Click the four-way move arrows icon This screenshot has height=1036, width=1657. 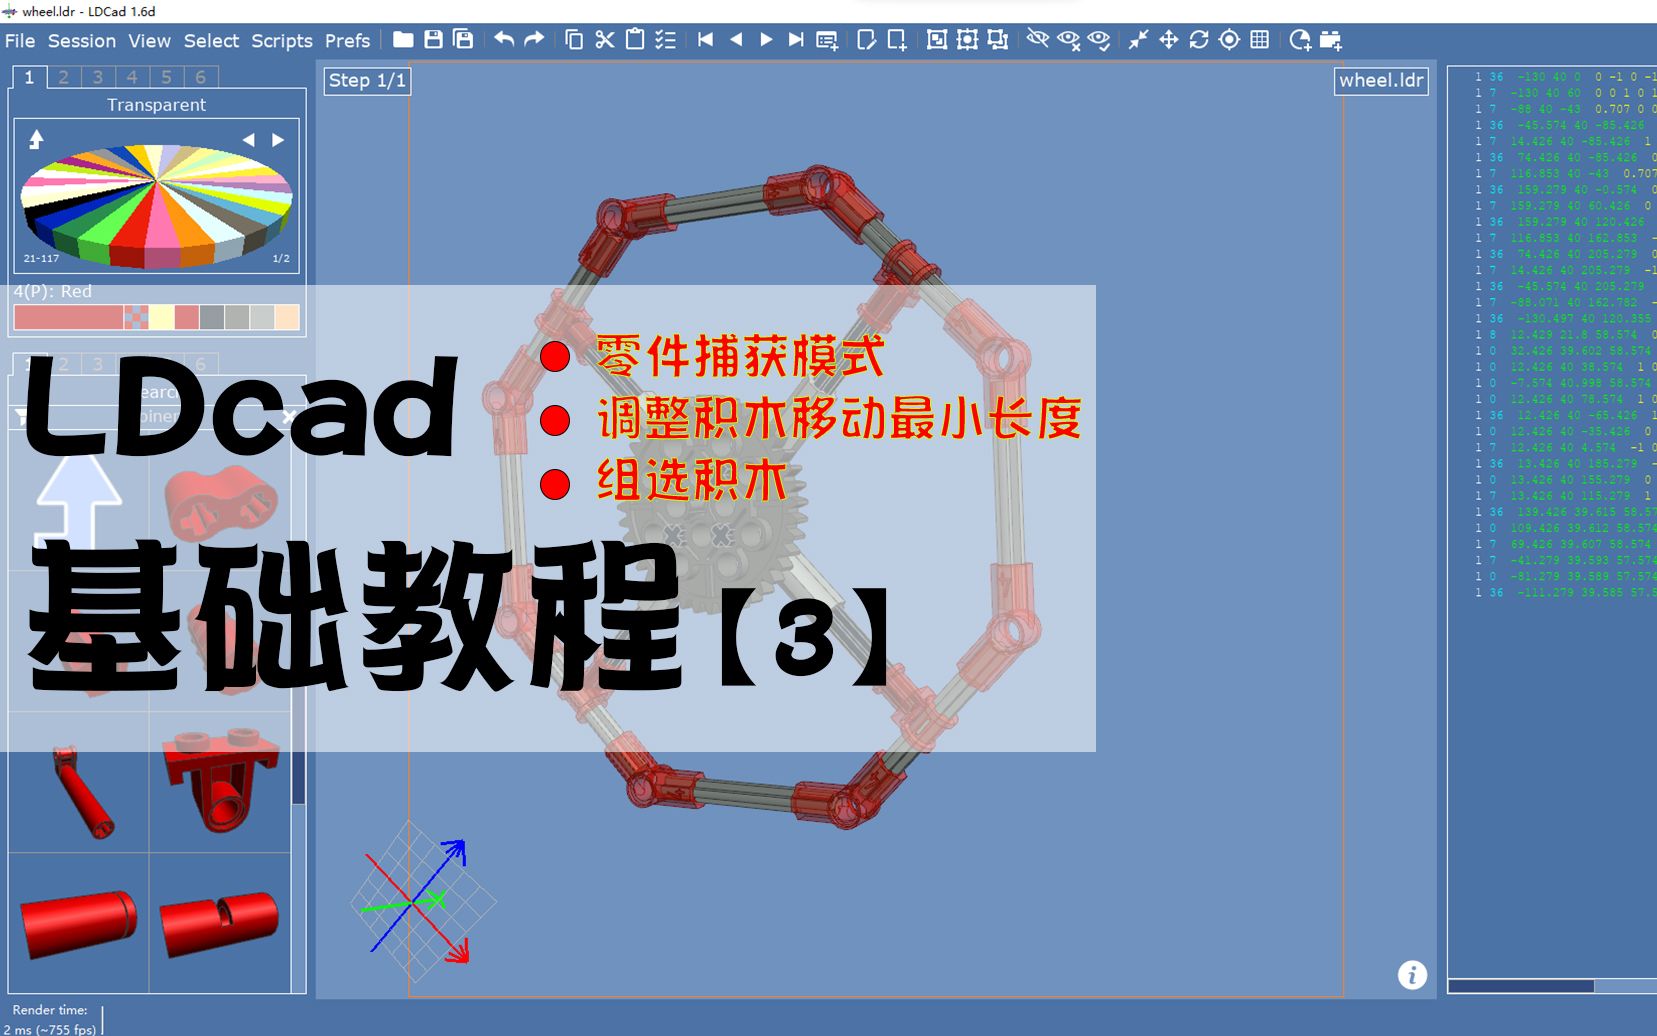click(x=1168, y=40)
